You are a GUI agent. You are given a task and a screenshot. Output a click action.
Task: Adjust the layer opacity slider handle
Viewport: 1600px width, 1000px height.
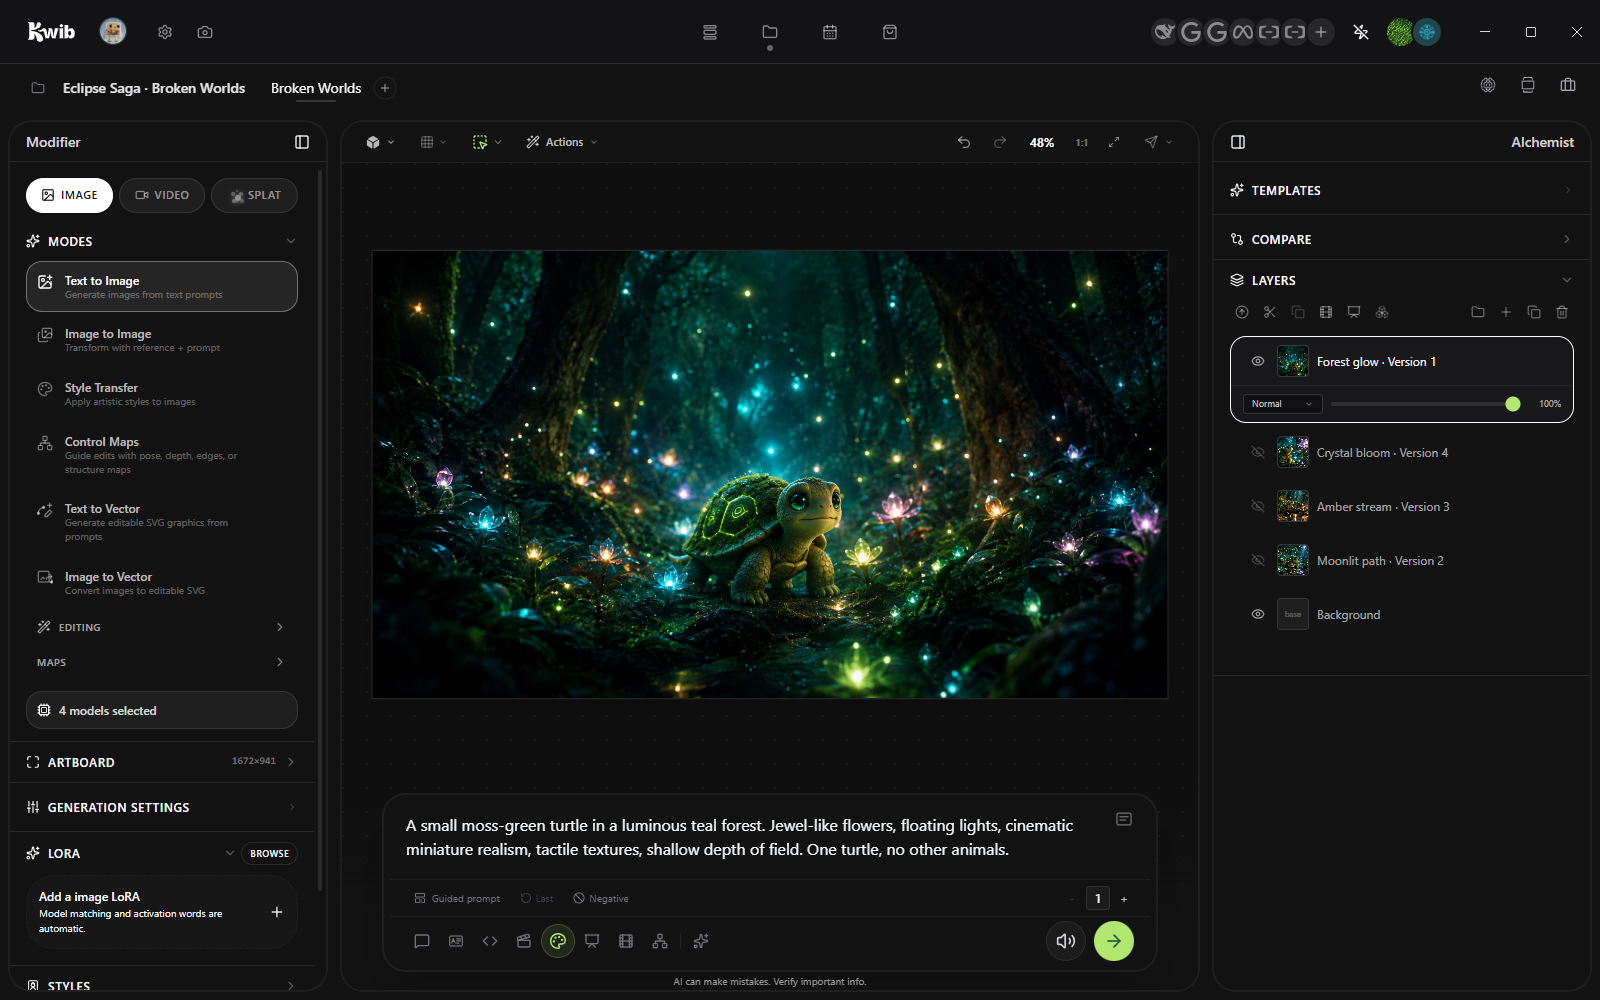coord(1513,404)
